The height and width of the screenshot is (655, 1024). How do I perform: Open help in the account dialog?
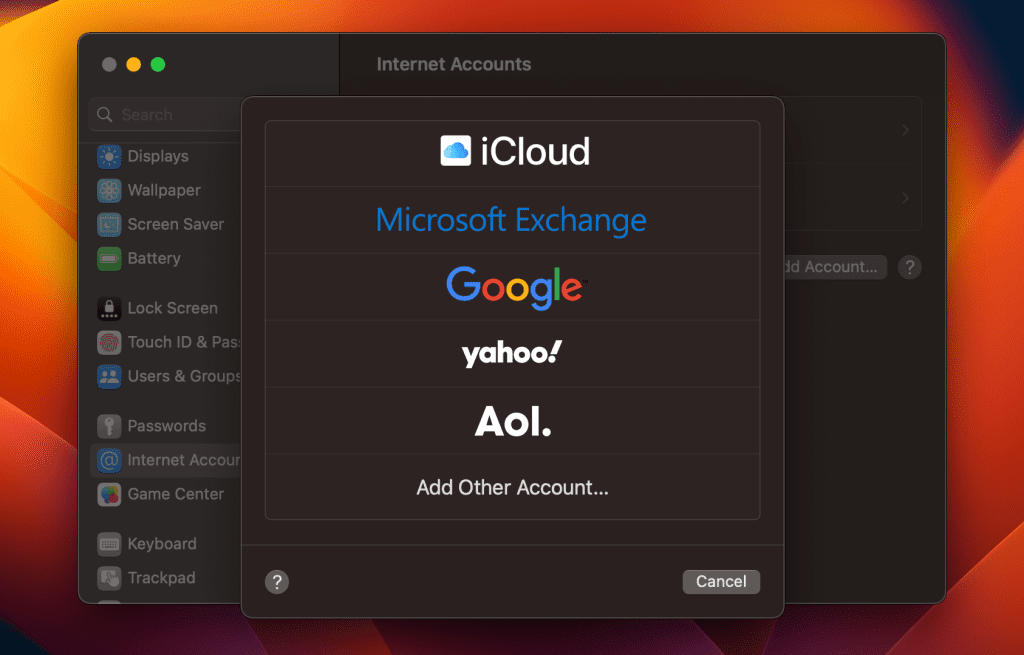[x=277, y=582]
